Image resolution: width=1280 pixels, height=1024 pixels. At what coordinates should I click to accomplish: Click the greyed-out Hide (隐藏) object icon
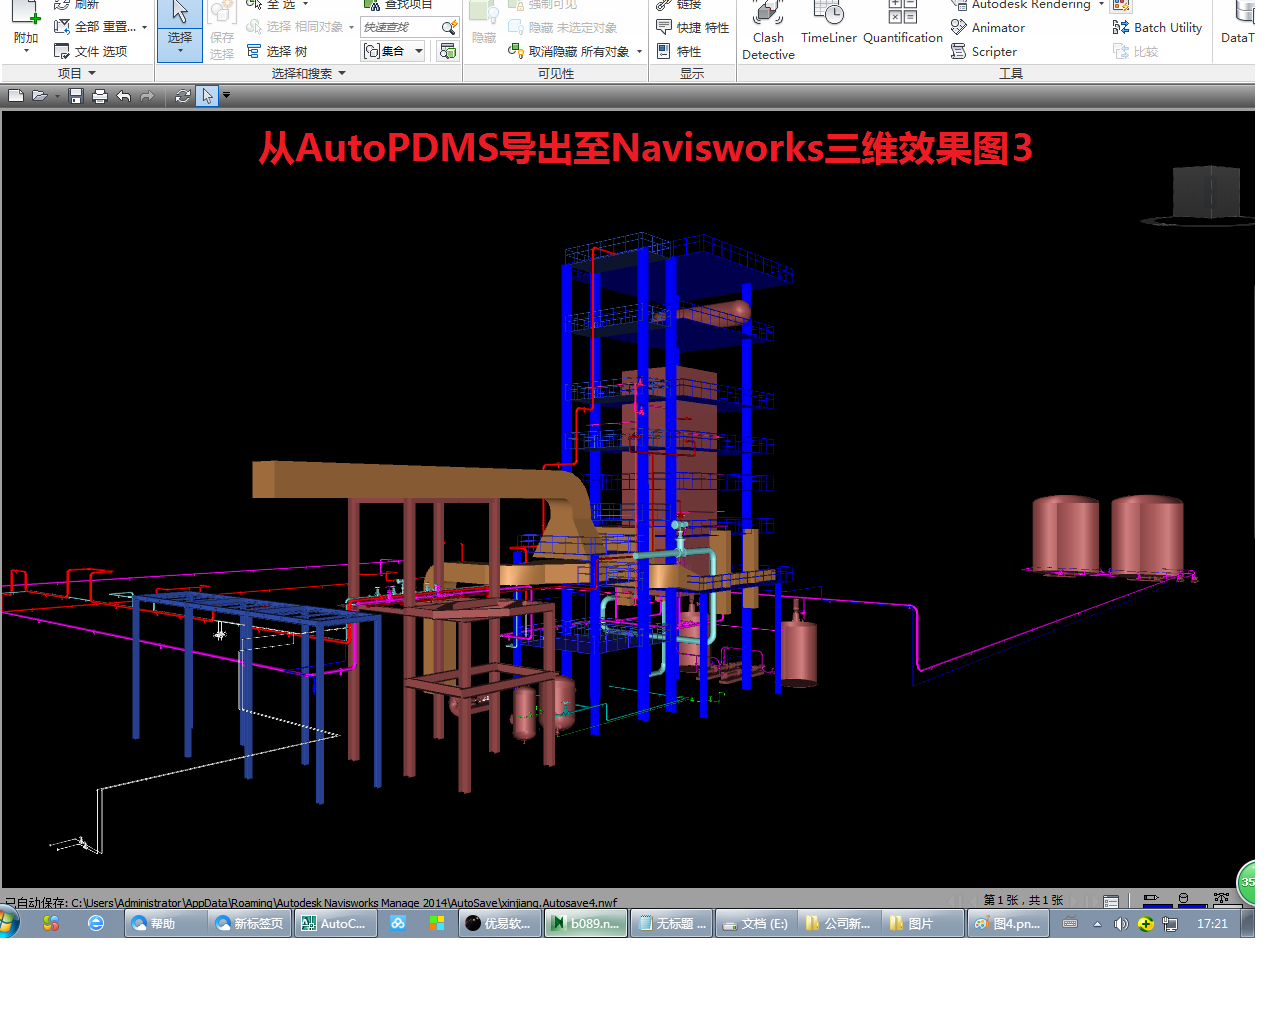(x=484, y=23)
